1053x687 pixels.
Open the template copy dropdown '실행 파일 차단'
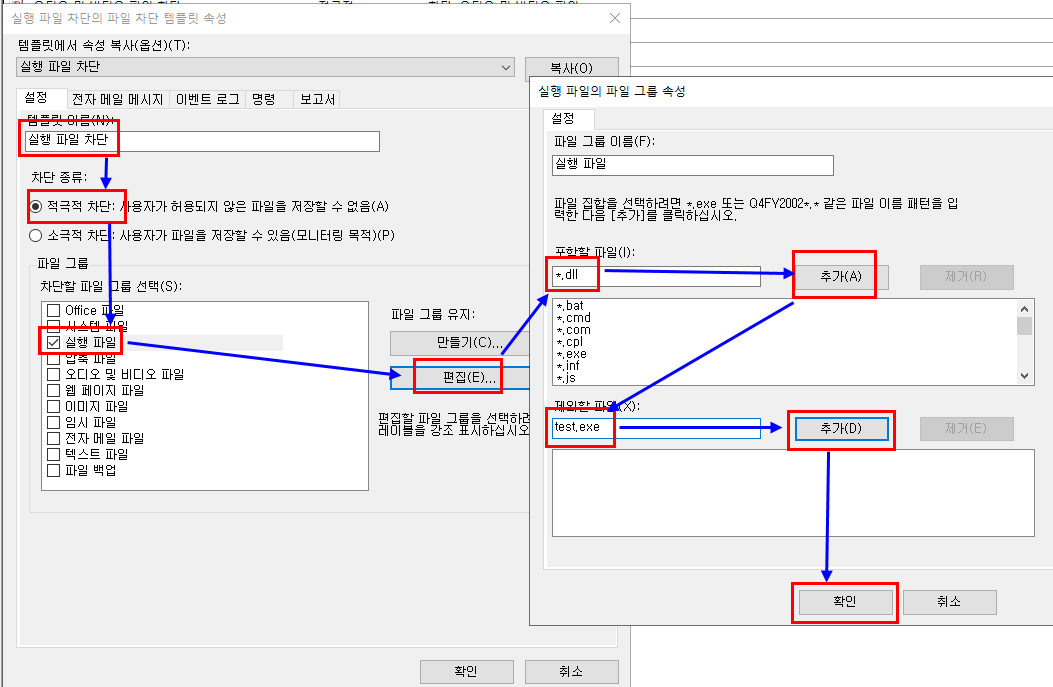pos(265,66)
